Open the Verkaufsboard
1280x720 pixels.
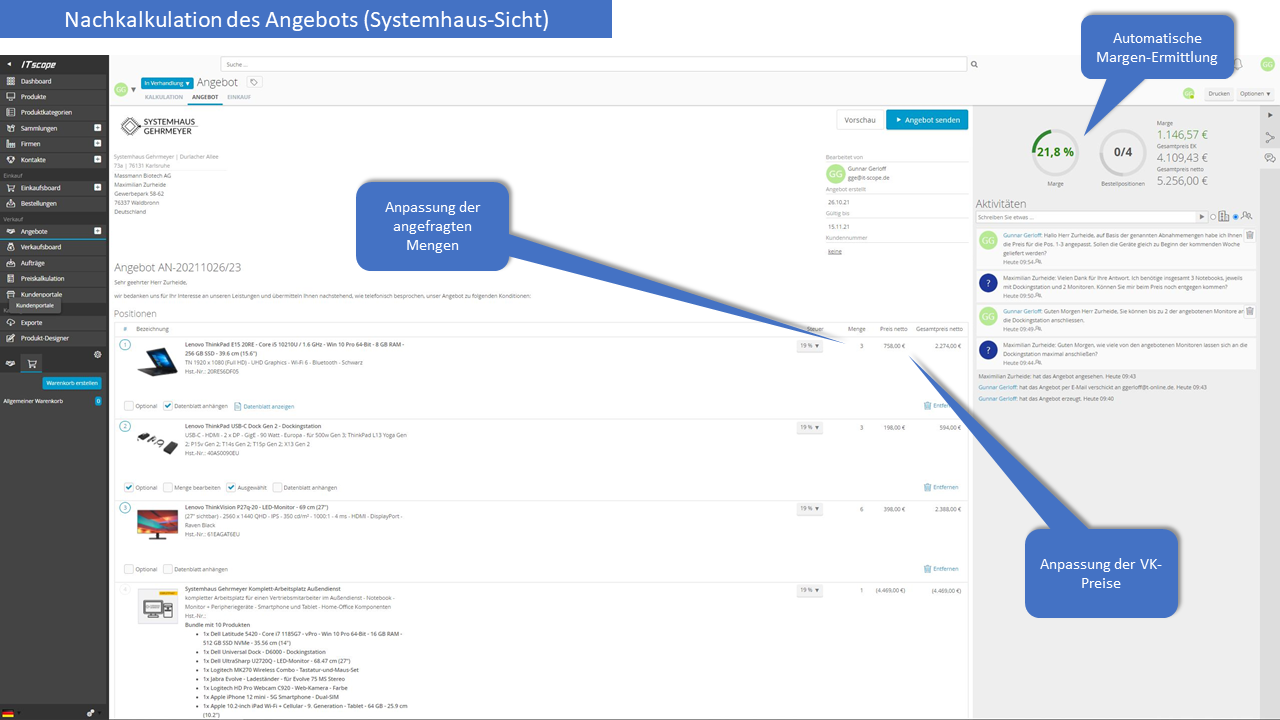point(47,247)
